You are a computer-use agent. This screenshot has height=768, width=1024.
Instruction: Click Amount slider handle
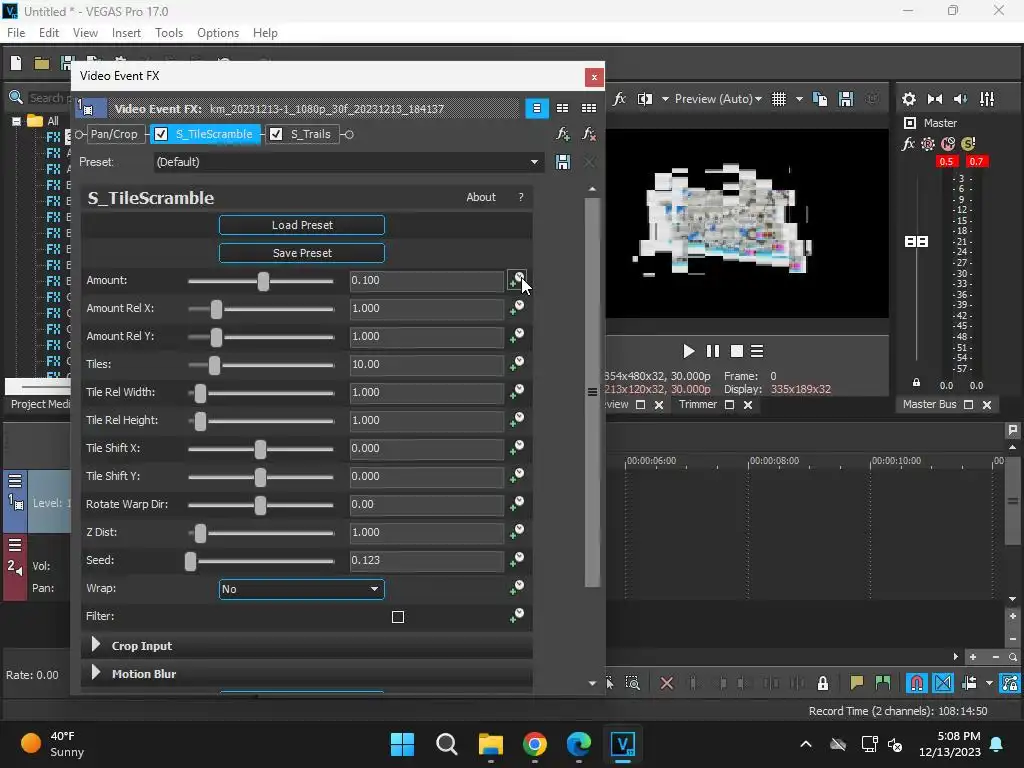point(263,281)
